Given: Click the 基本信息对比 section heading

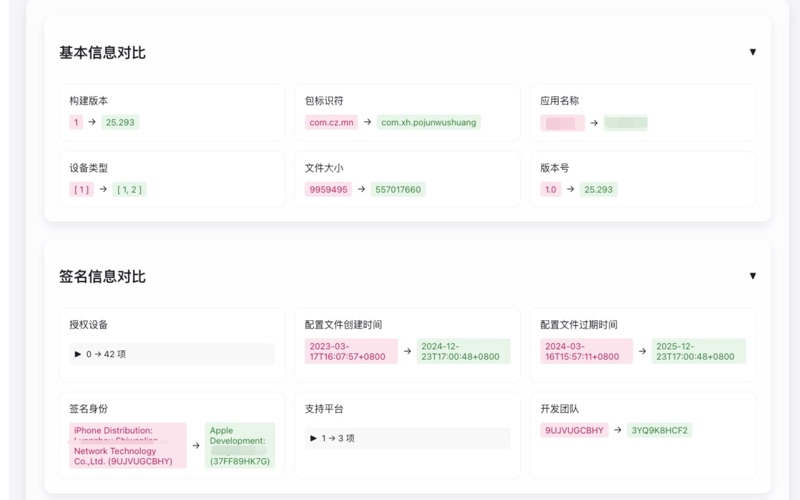Looking at the screenshot, I should (x=102, y=53).
